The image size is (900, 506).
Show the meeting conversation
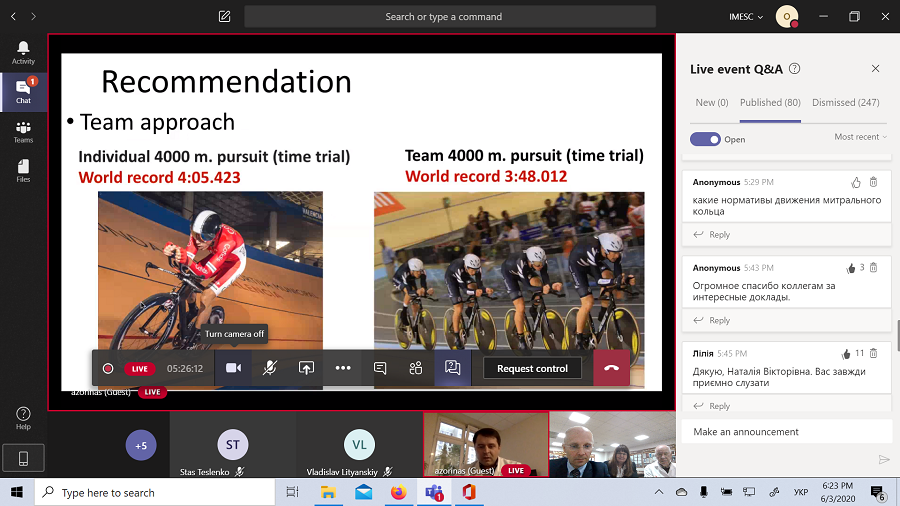point(379,368)
